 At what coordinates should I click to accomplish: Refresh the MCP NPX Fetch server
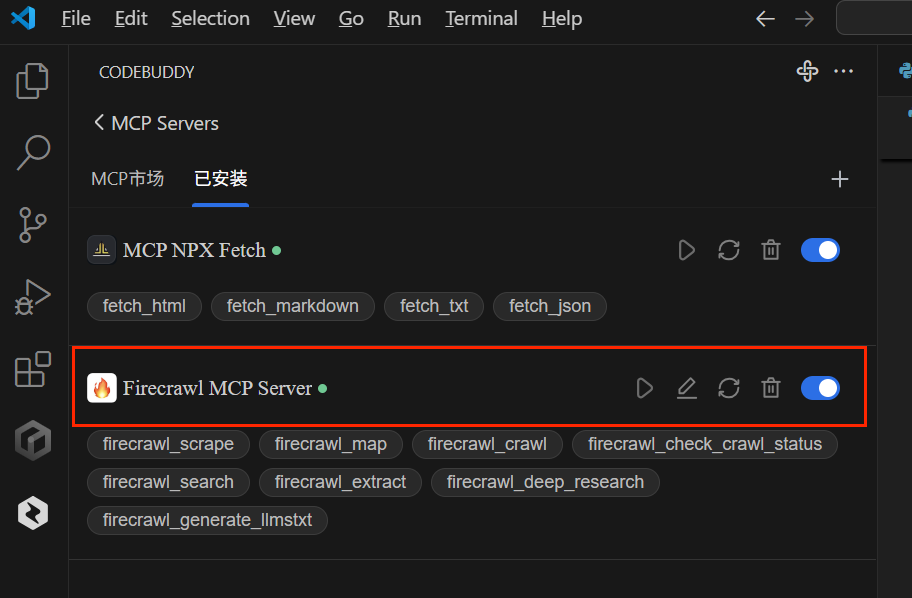tap(729, 250)
